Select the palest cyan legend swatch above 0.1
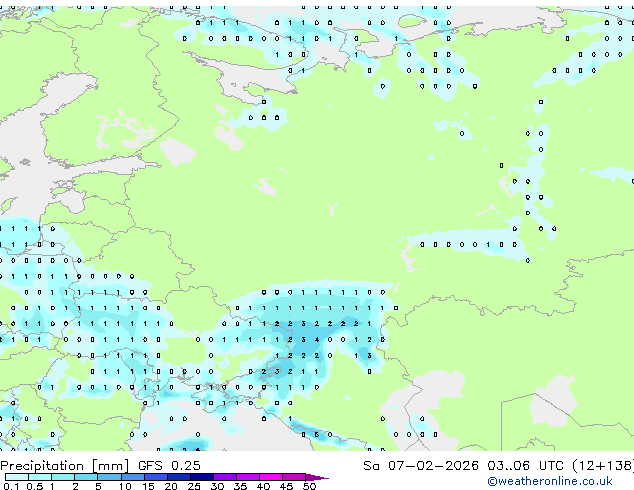The height and width of the screenshot is (490, 634). click(17, 477)
